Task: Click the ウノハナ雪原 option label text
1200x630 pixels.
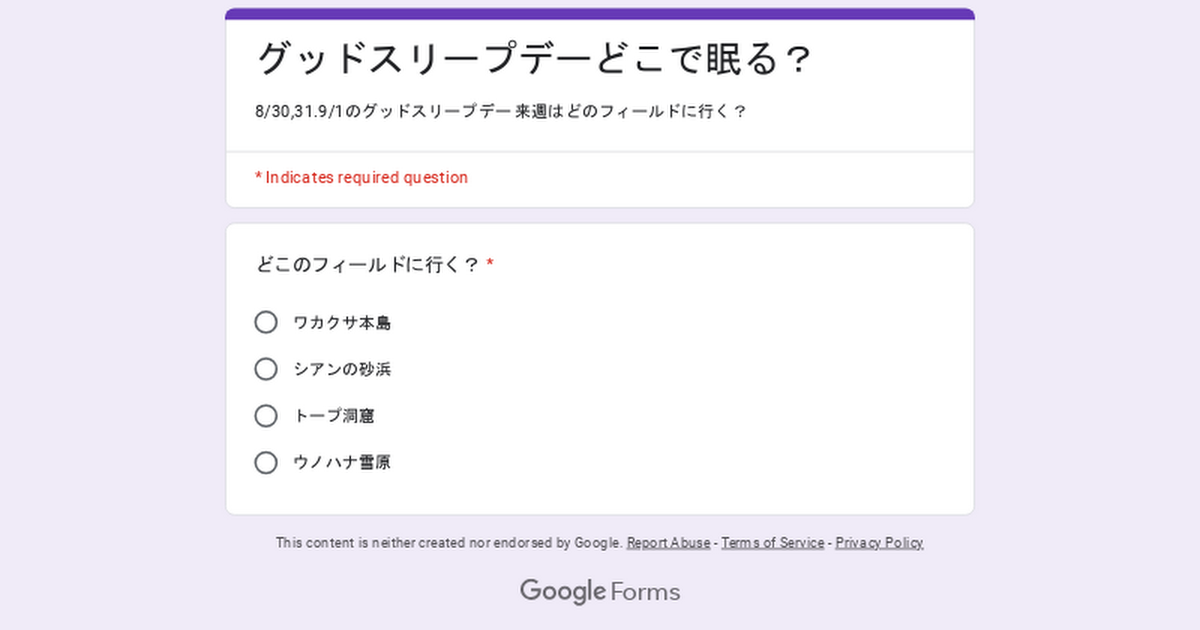Action: click(x=342, y=463)
